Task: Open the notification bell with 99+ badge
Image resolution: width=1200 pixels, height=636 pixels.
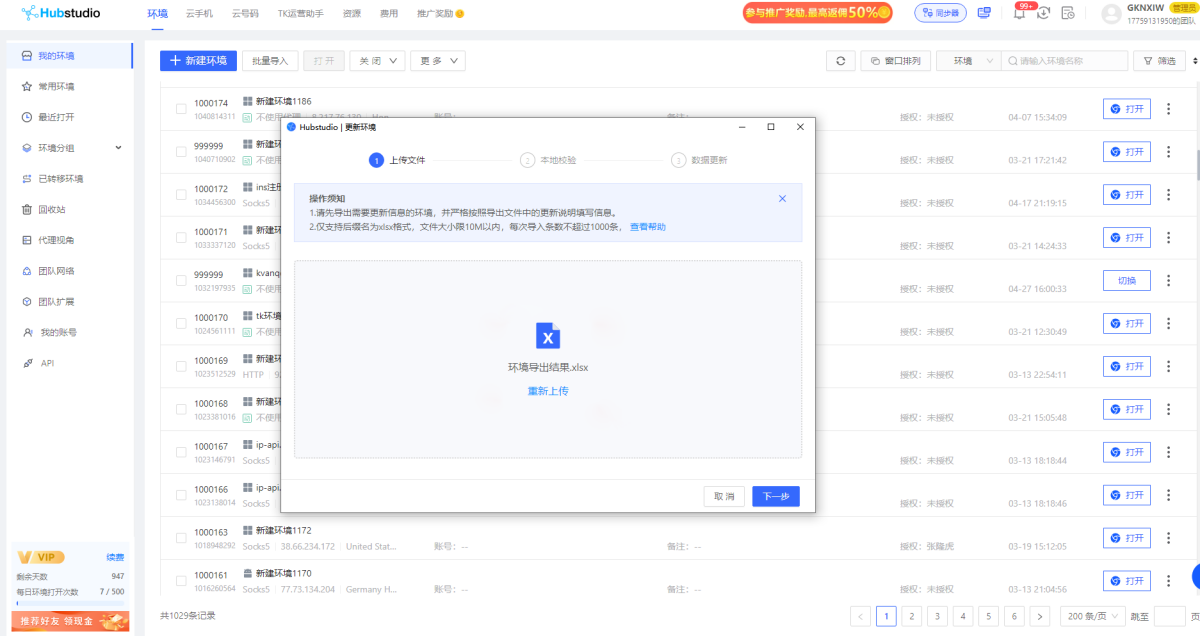Action: pyautogui.click(x=1021, y=12)
